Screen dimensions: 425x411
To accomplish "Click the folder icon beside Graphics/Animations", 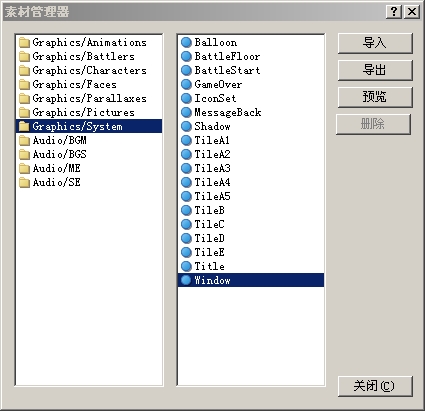I will coord(24,43).
